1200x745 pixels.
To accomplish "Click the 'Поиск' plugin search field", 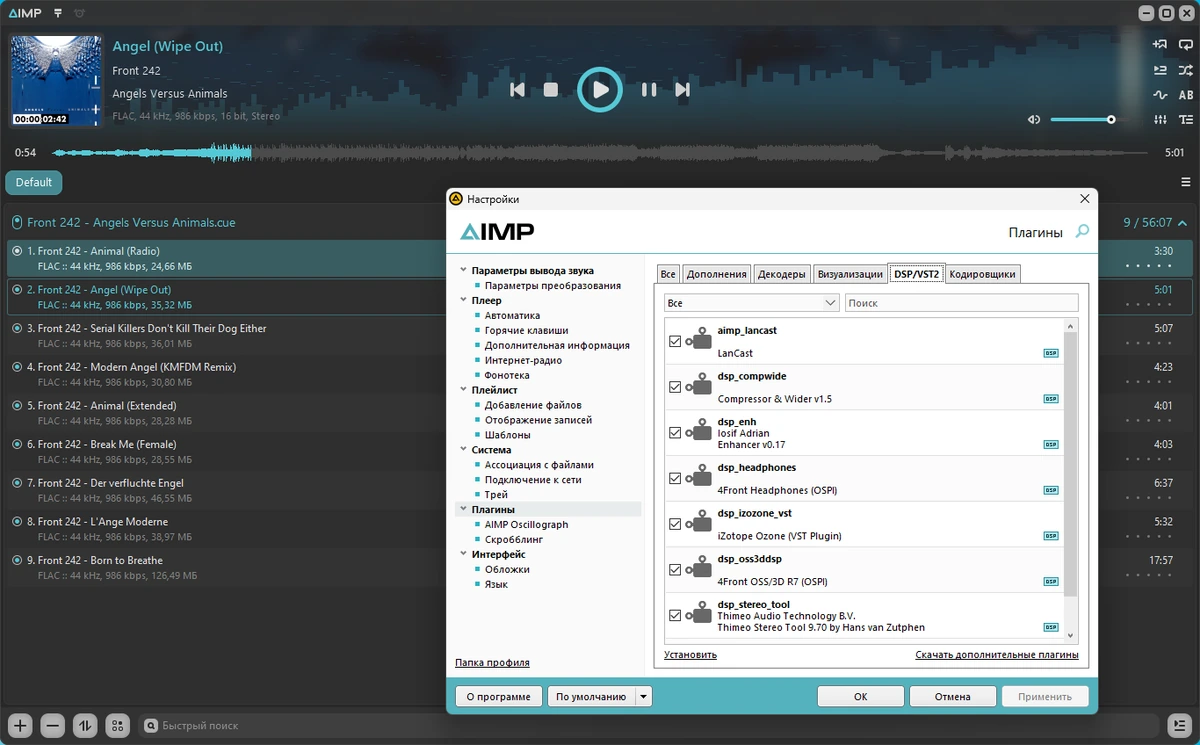I will (x=961, y=302).
